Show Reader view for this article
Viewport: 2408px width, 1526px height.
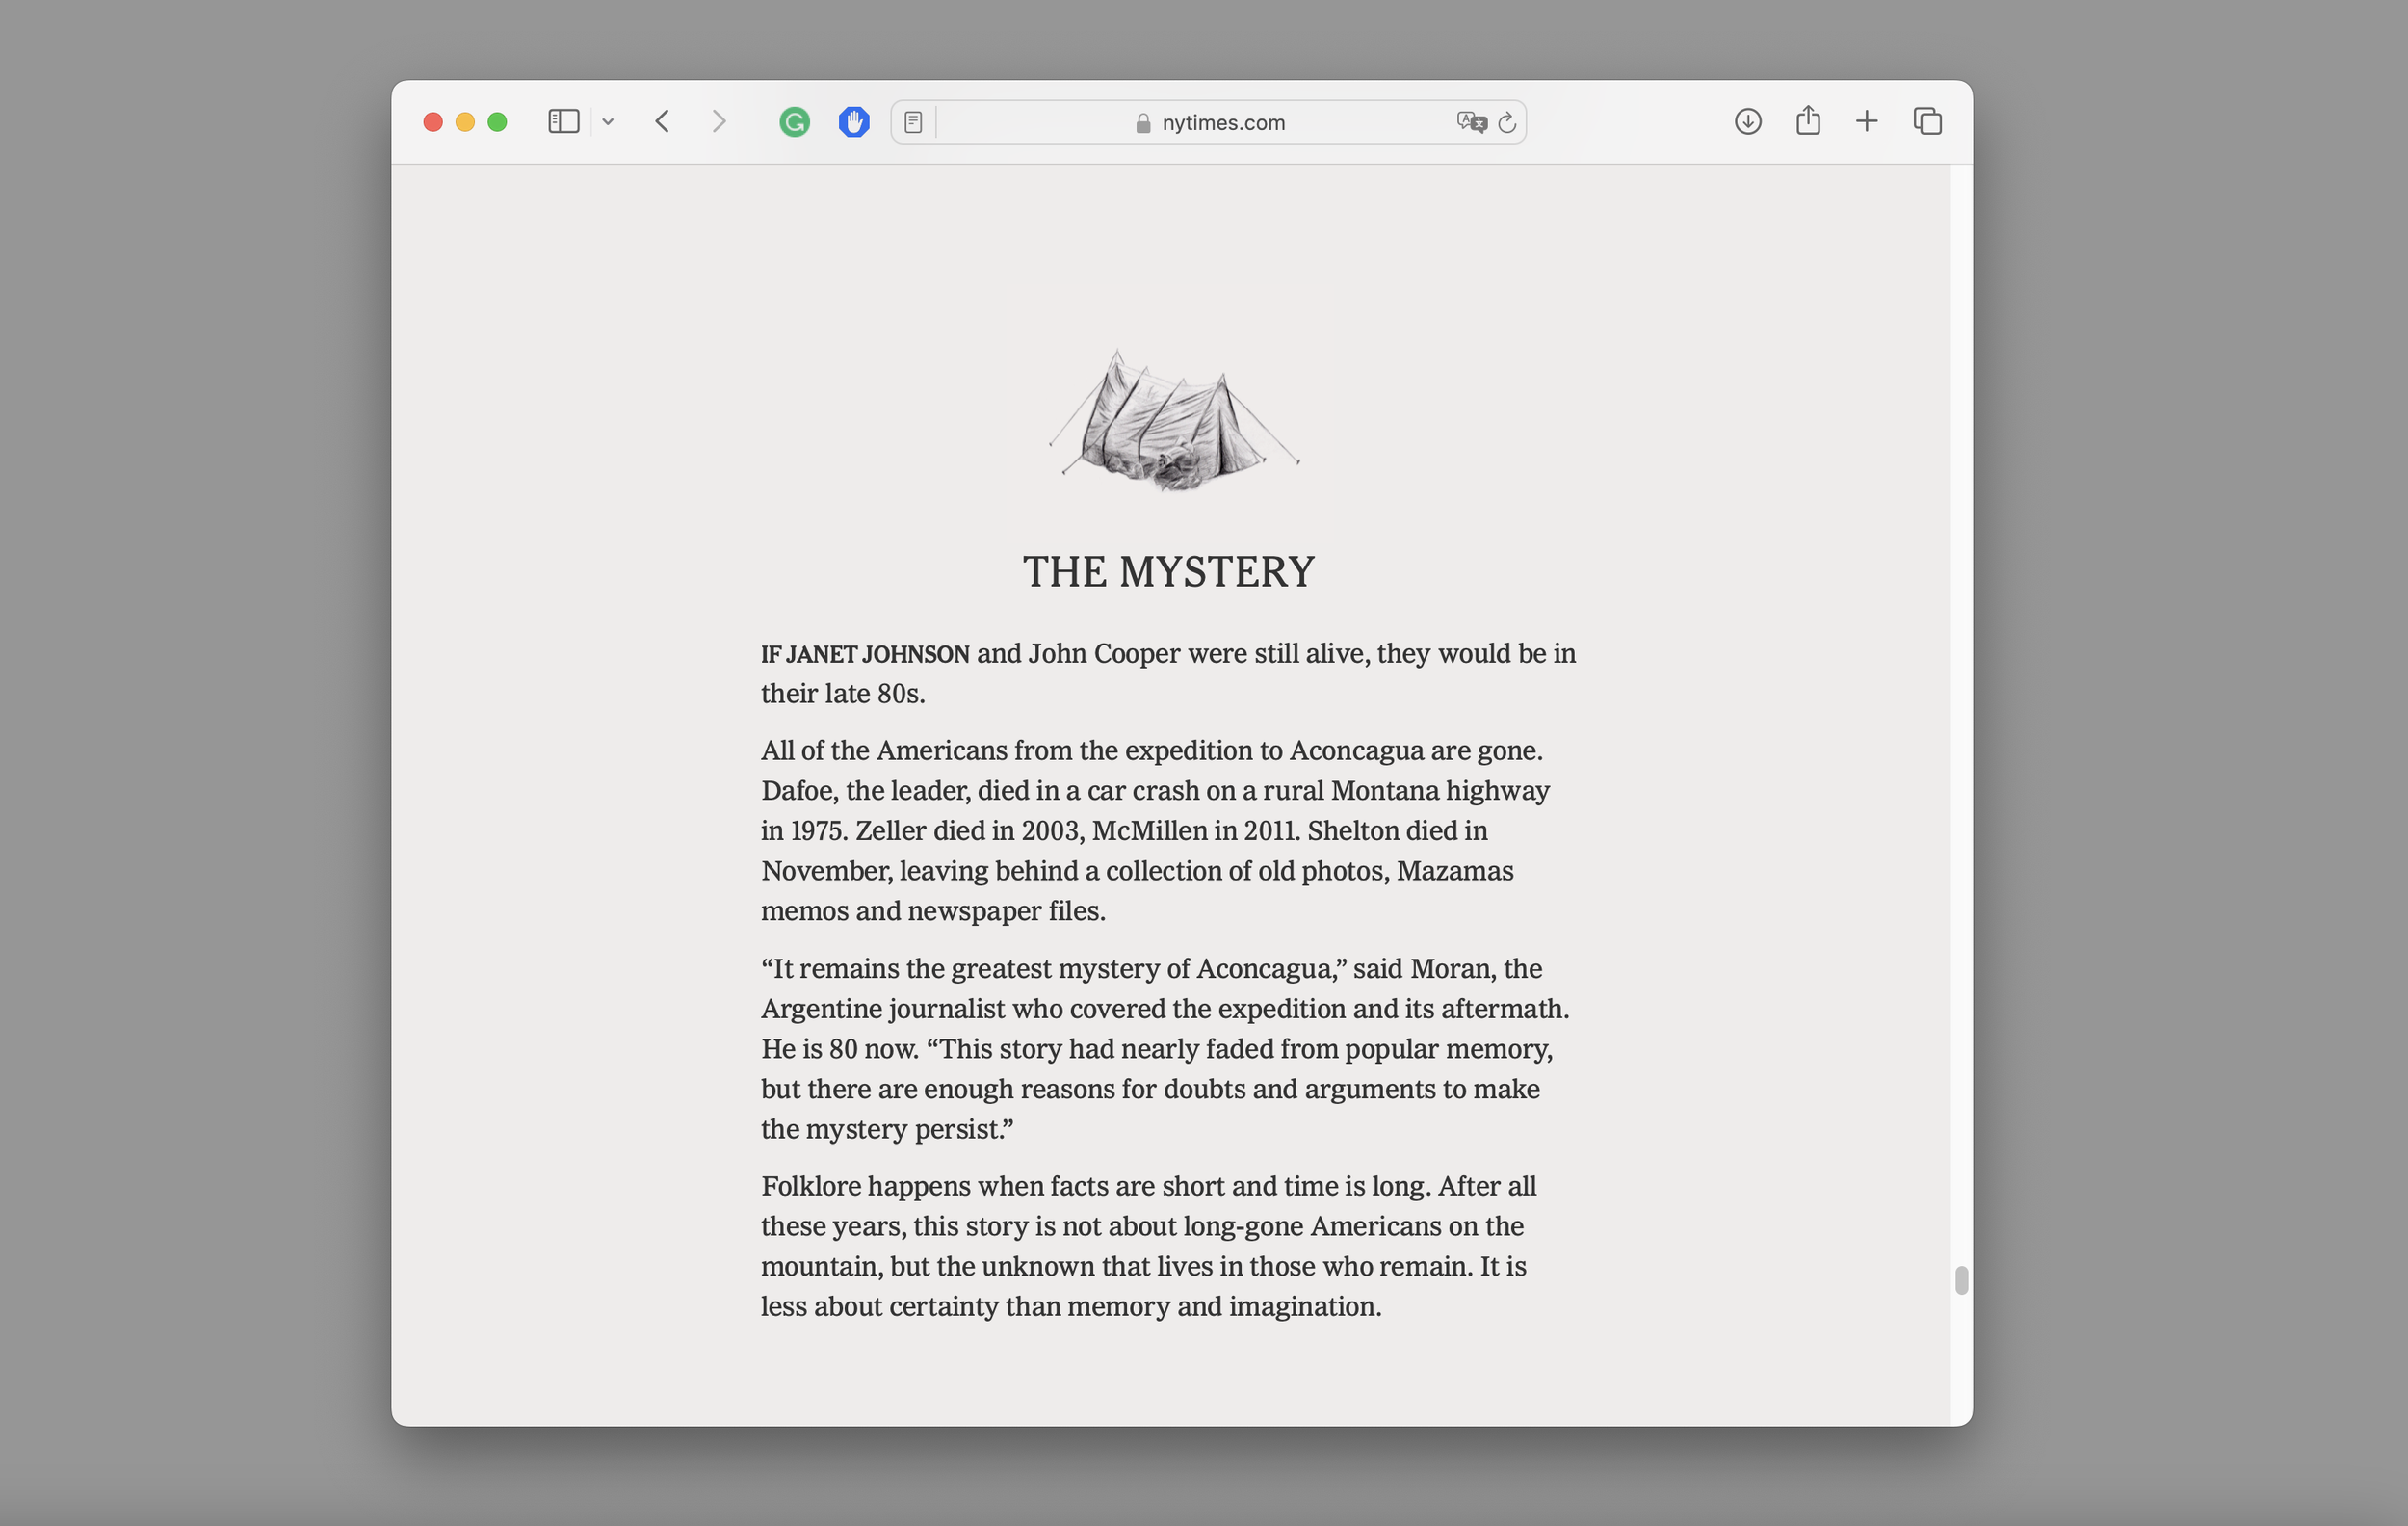[x=913, y=122]
